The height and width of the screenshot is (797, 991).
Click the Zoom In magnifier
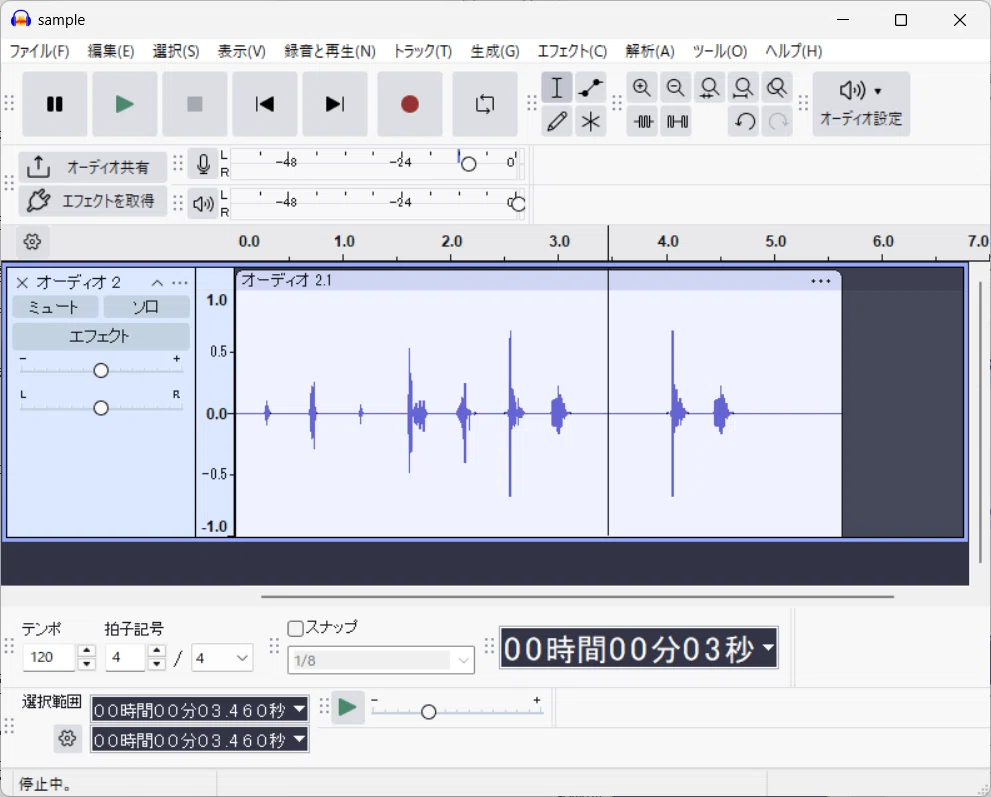642,87
